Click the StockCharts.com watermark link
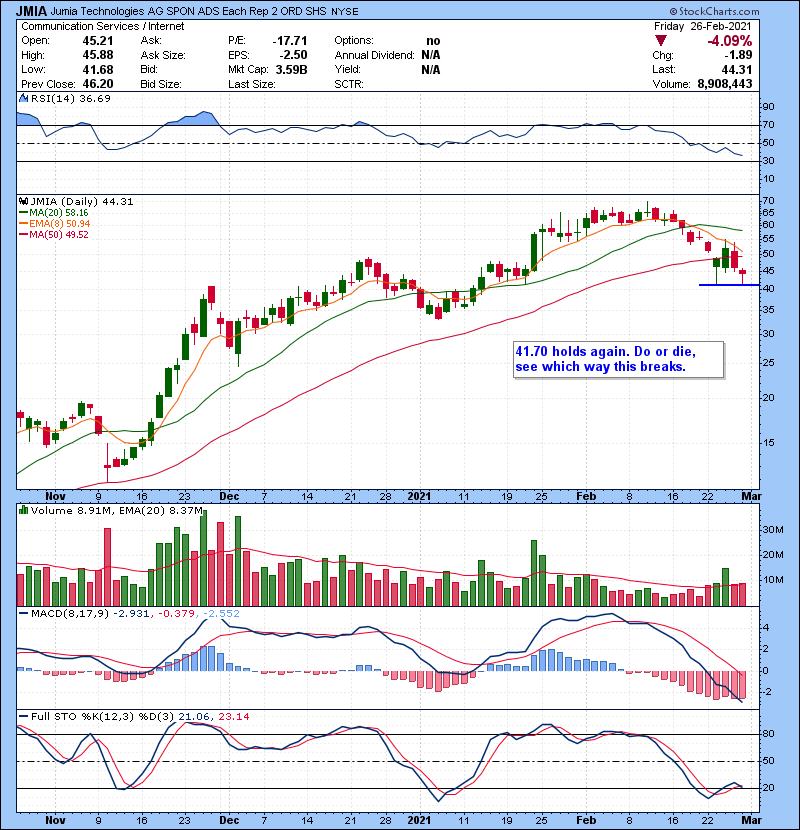Screen dimensions: 800x830 tap(714, 11)
